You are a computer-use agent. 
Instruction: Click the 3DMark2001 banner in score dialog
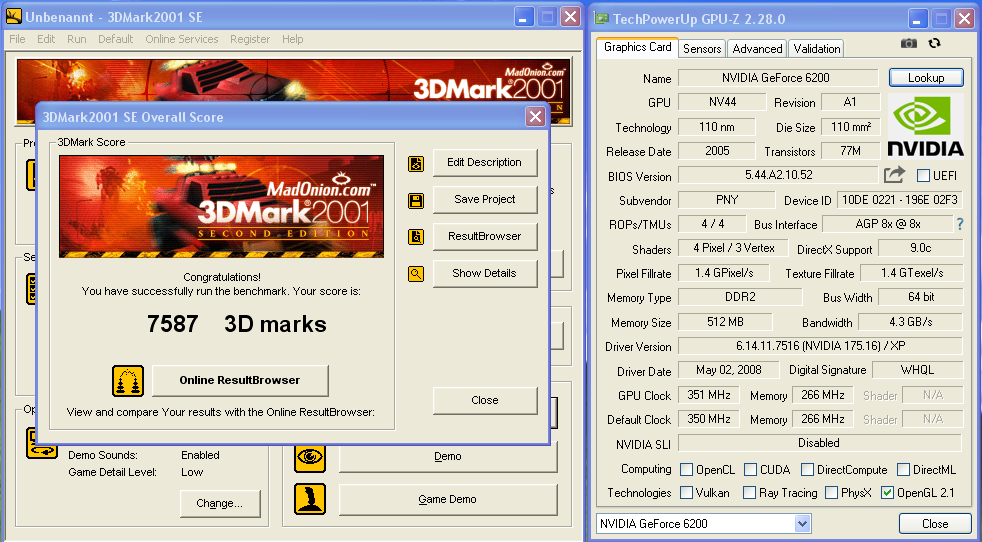click(x=222, y=207)
